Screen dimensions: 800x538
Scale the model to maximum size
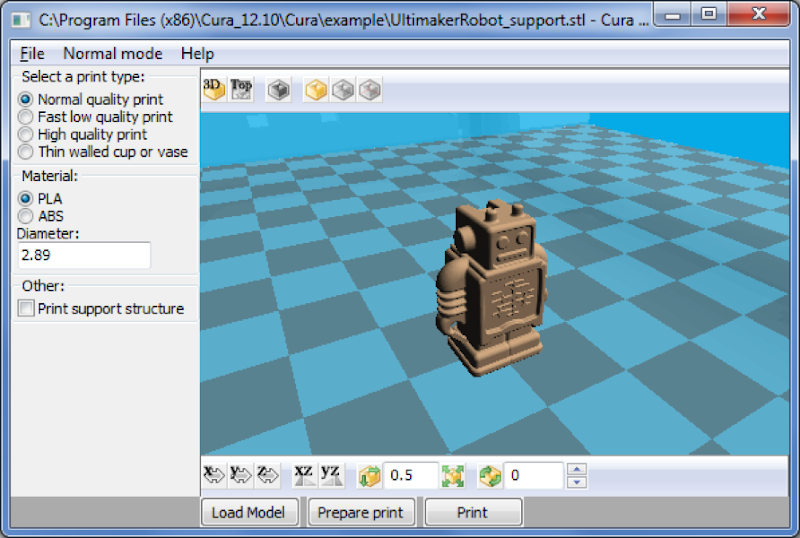point(453,476)
